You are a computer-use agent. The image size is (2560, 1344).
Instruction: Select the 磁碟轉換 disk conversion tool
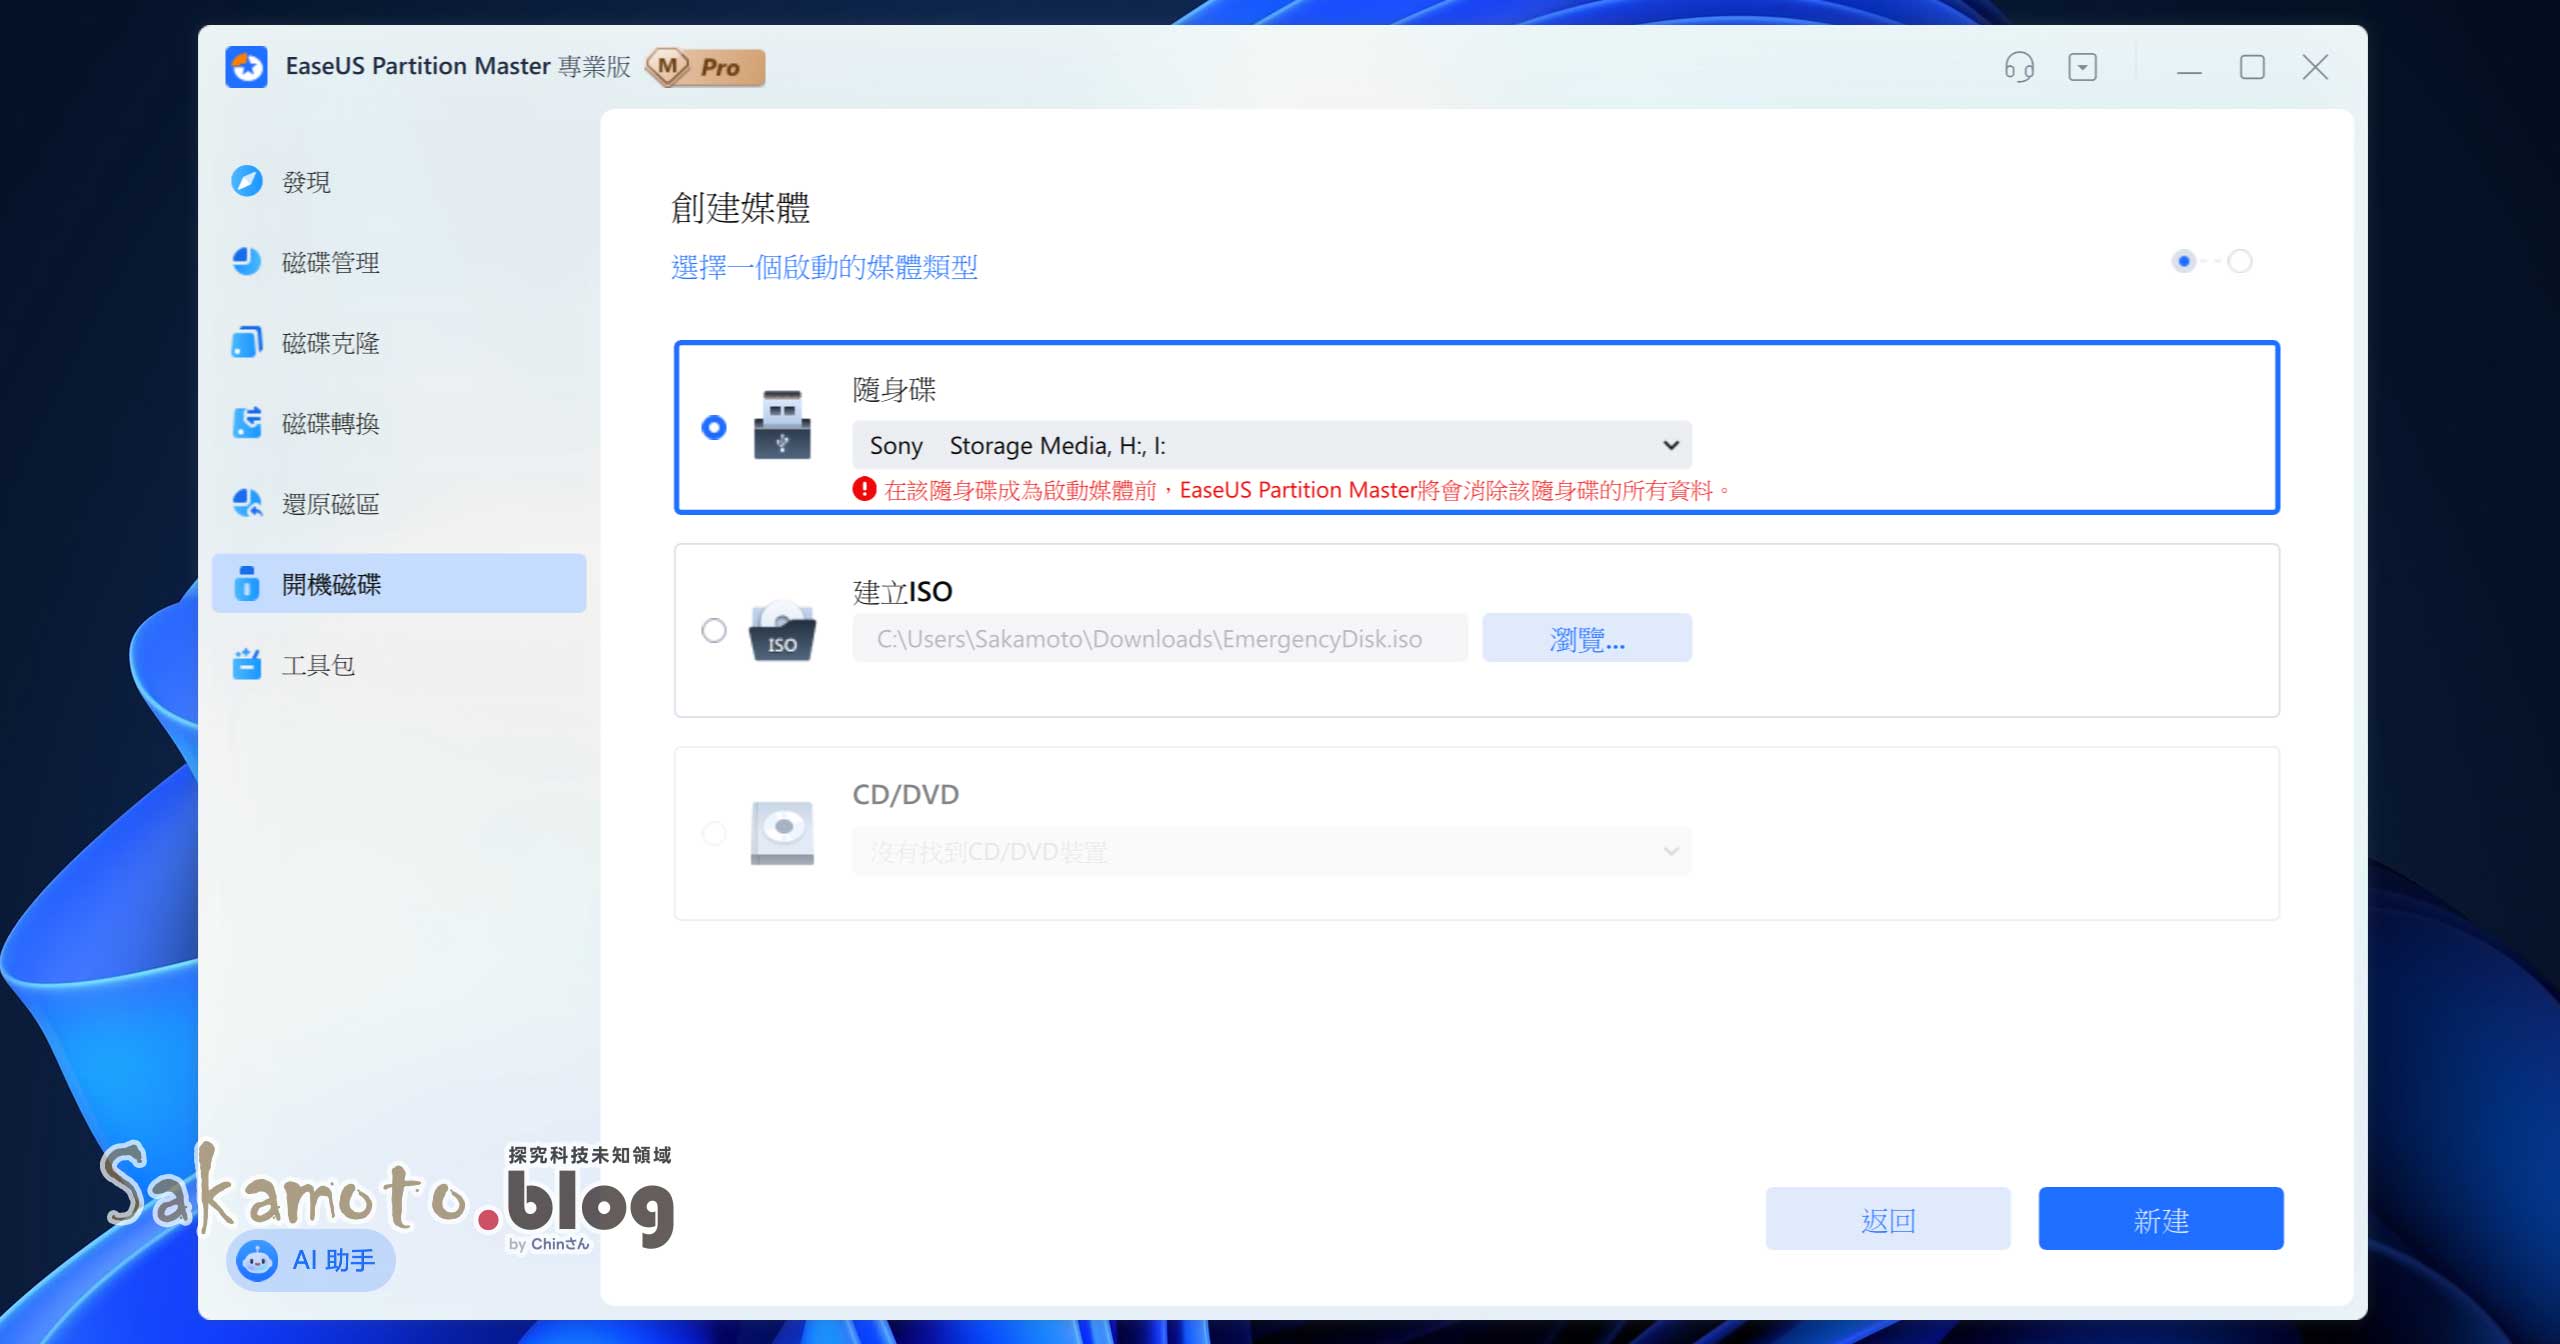[330, 423]
